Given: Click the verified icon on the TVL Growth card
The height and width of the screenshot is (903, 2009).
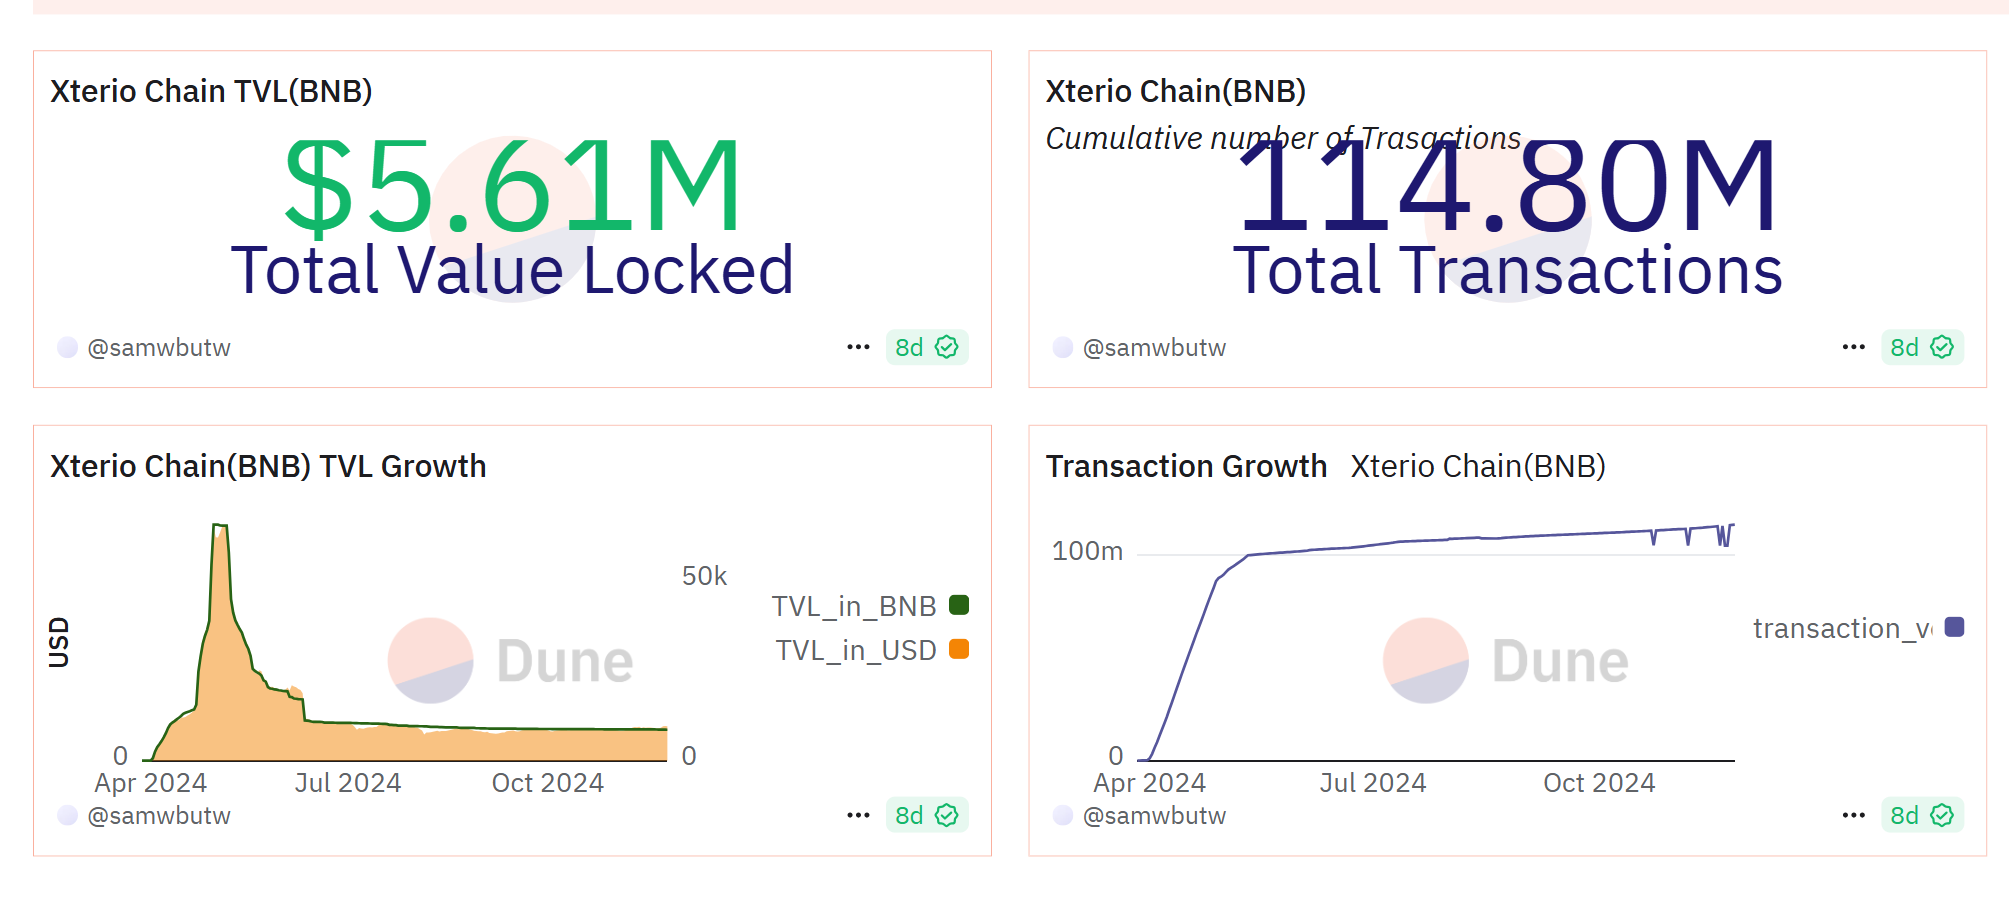Looking at the screenshot, I should 946,815.
